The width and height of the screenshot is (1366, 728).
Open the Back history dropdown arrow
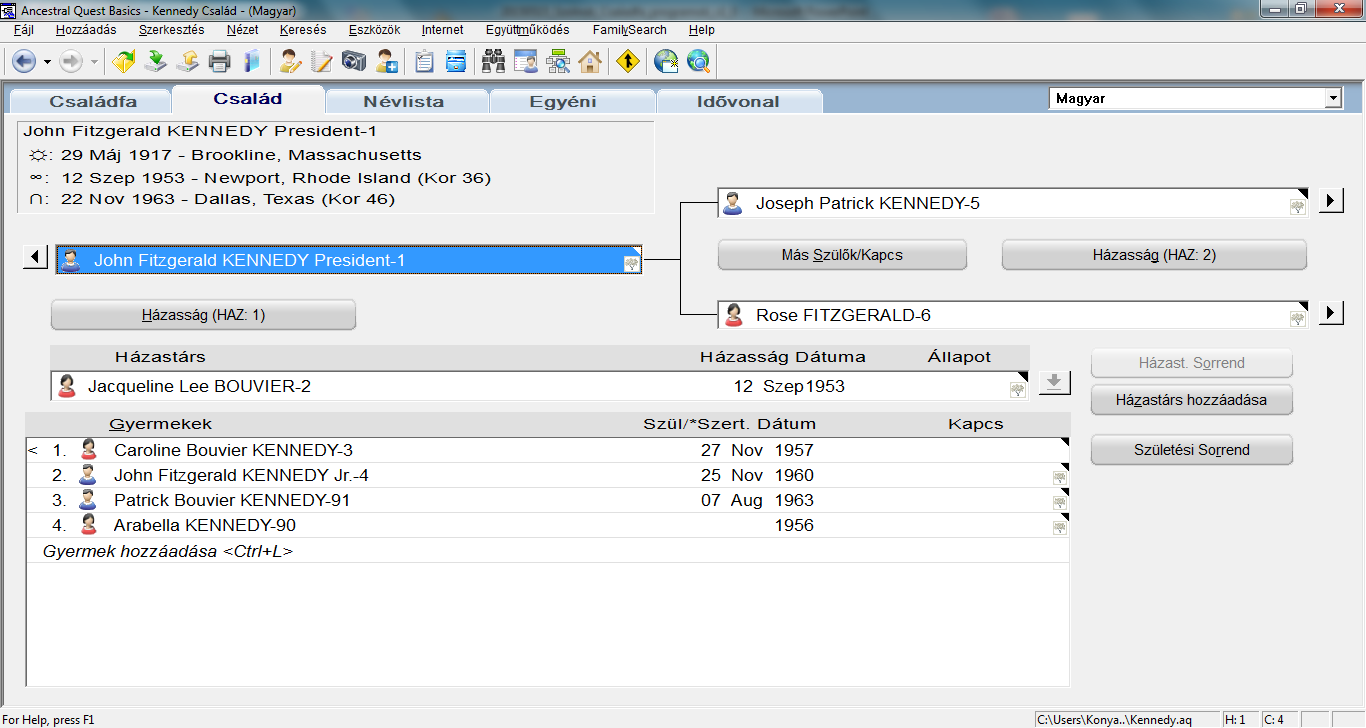(x=47, y=62)
